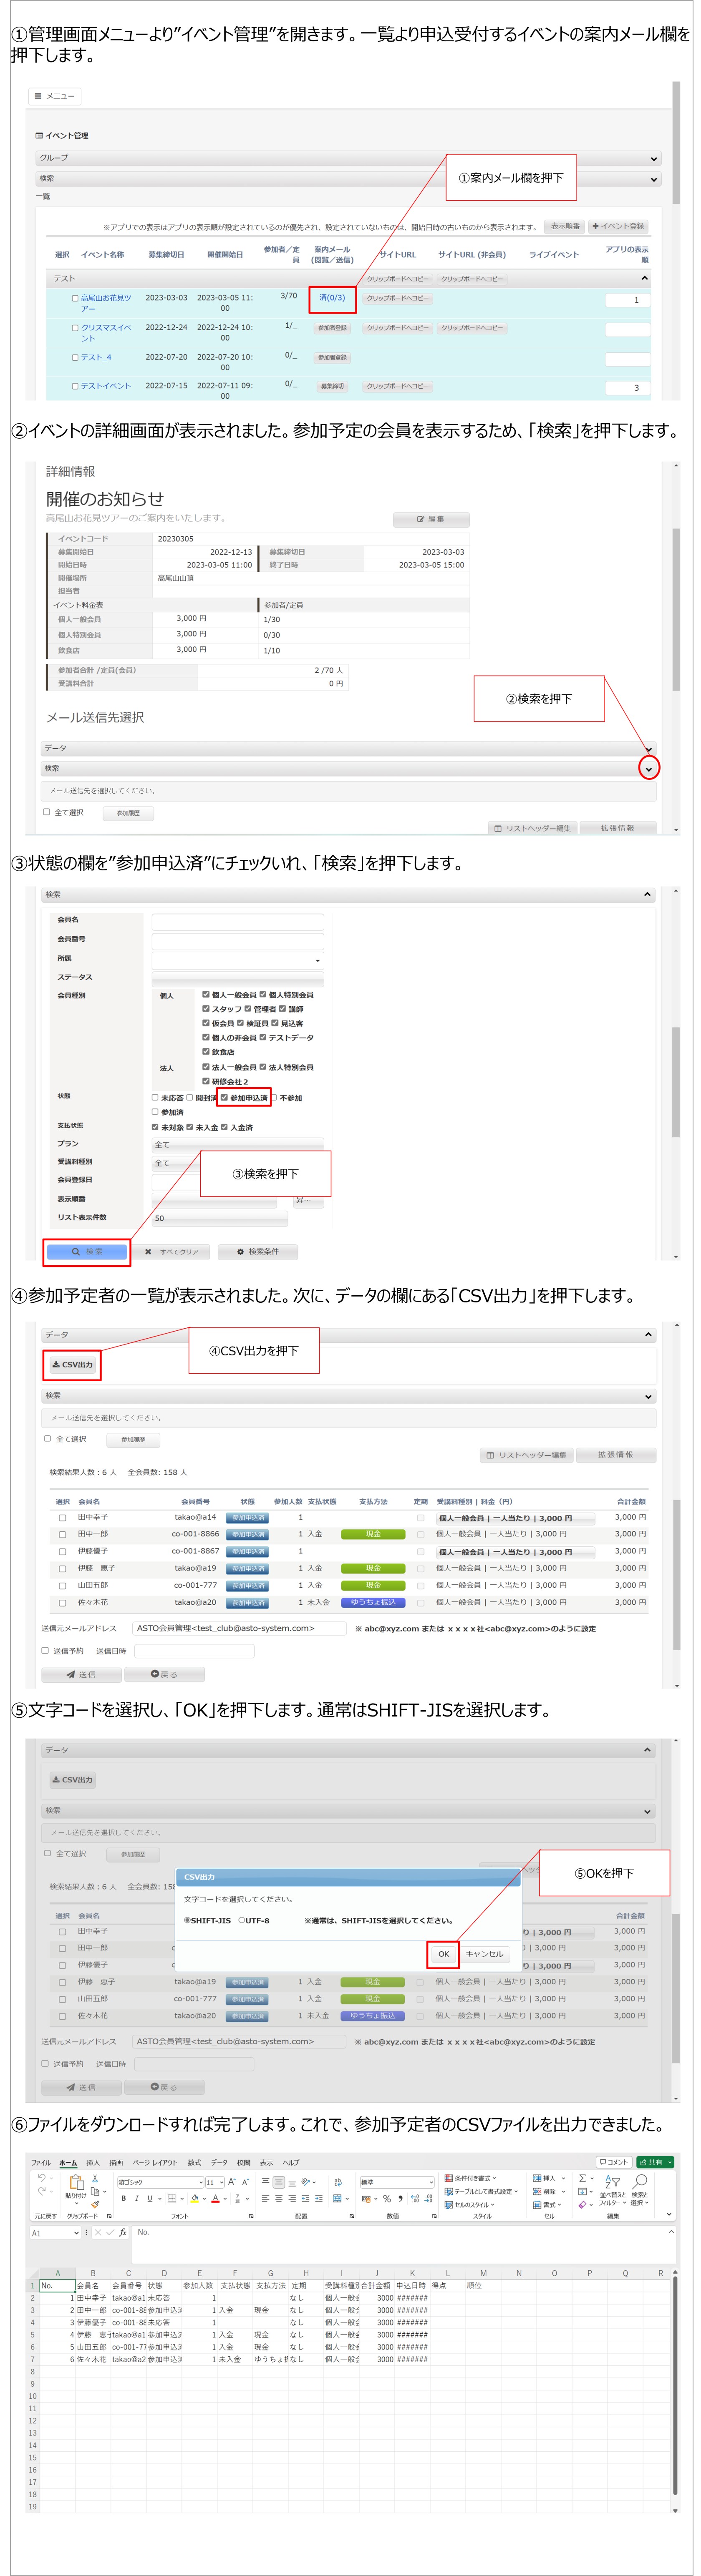Open the 所属 dropdown
This screenshot has height=2576, width=701.
(238, 960)
